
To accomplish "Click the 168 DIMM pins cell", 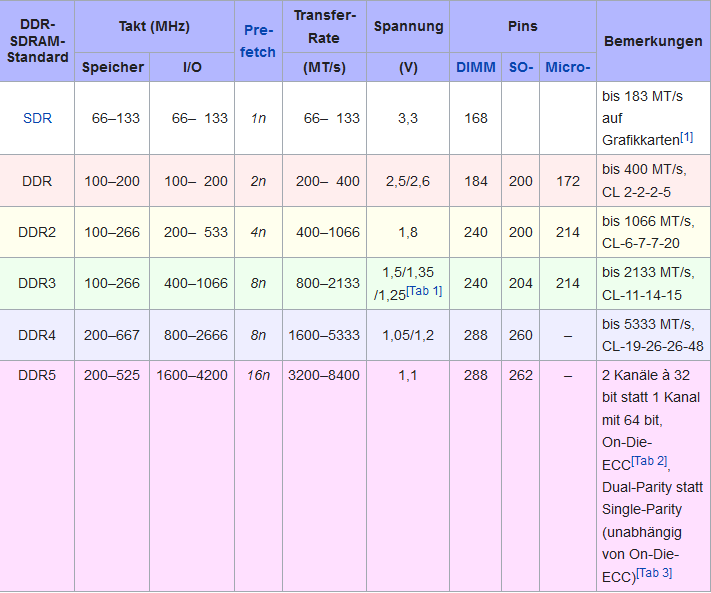I will tap(475, 118).
